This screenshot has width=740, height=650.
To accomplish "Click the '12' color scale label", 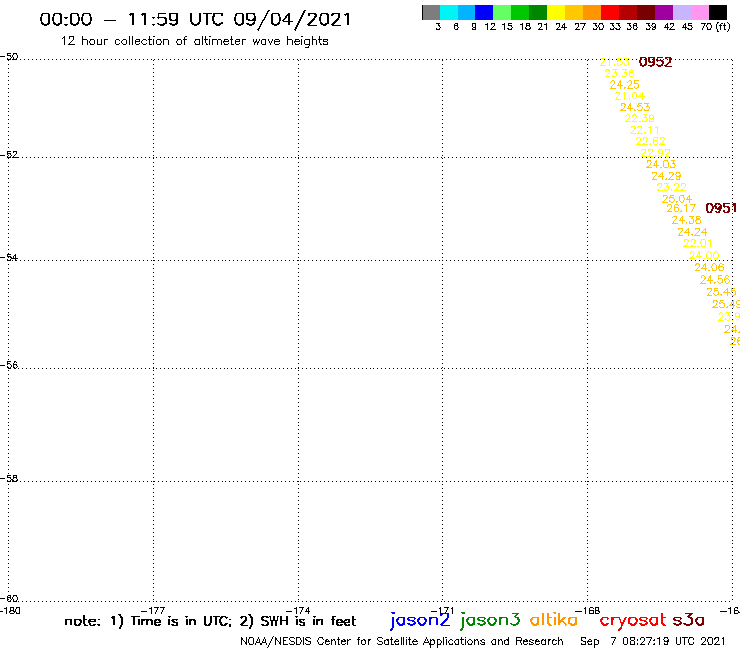I will point(490,27).
